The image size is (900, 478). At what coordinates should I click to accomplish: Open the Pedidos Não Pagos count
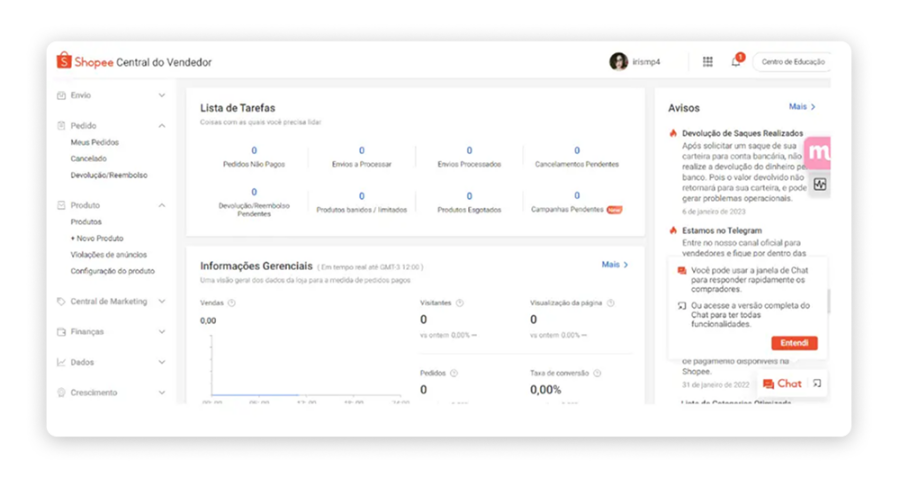pyautogui.click(x=254, y=151)
